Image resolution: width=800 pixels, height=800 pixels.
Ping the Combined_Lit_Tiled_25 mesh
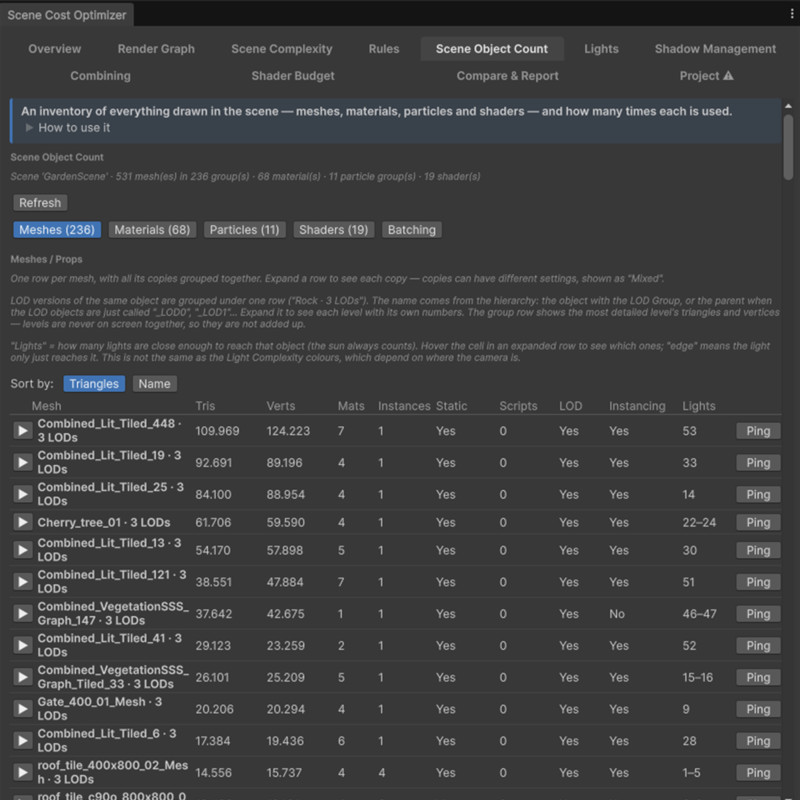tap(758, 494)
